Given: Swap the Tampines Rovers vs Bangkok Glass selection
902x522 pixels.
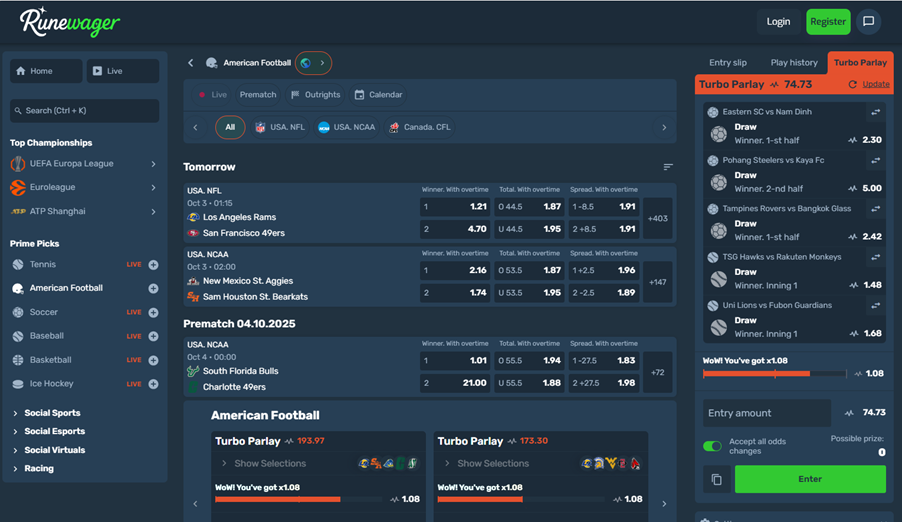Looking at the screenshot, I should point(876,209).
